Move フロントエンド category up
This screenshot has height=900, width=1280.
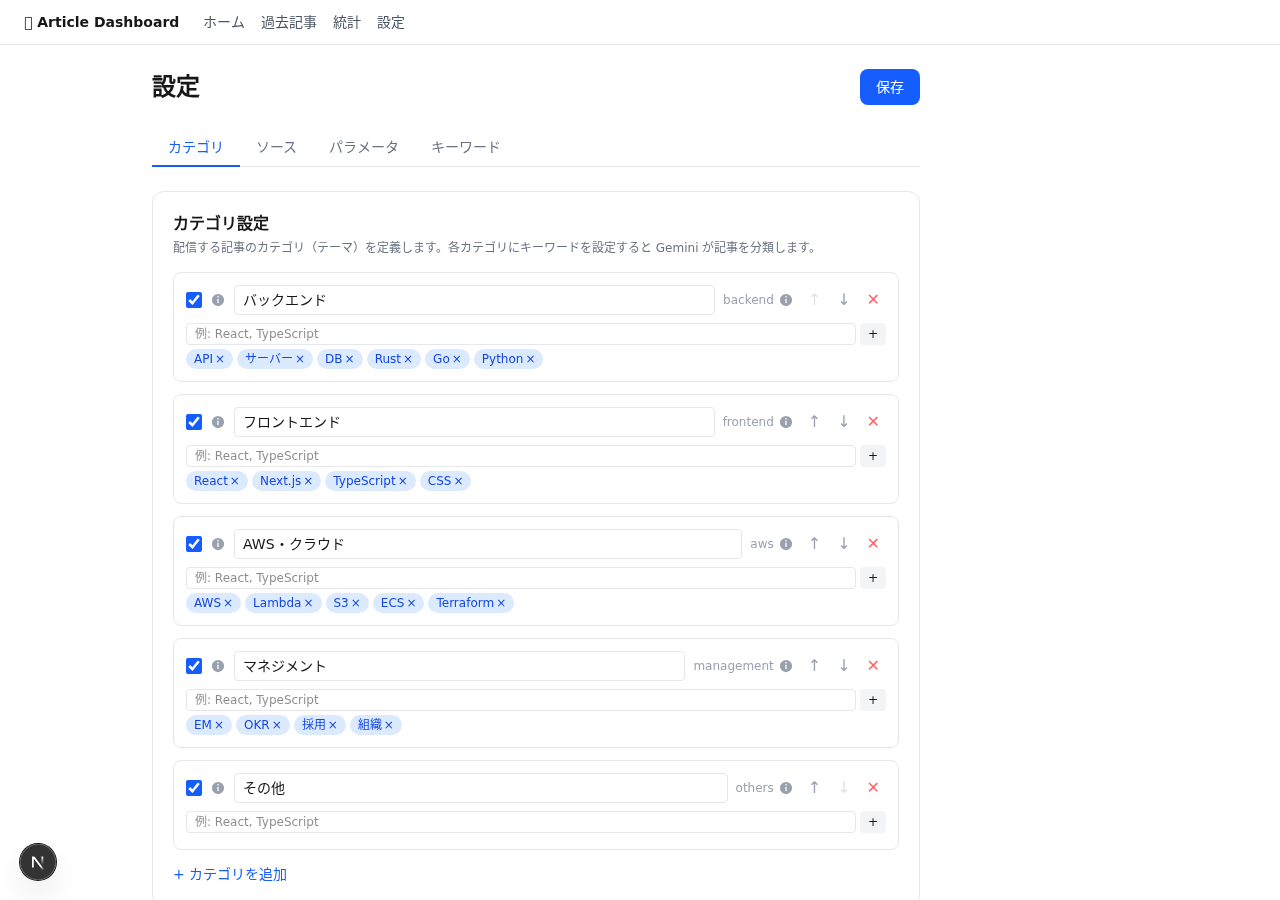pyautogui.click(x=814, y=422)
